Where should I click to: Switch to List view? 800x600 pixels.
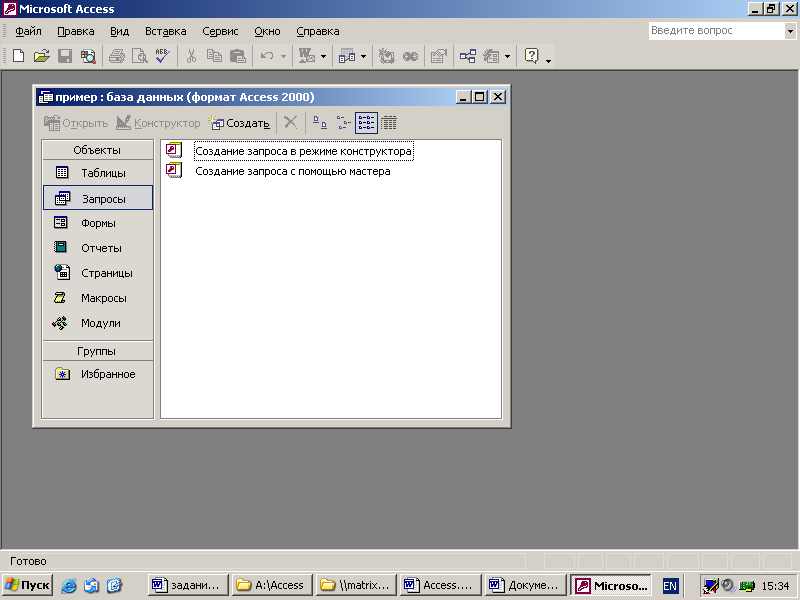click(366, 122)
